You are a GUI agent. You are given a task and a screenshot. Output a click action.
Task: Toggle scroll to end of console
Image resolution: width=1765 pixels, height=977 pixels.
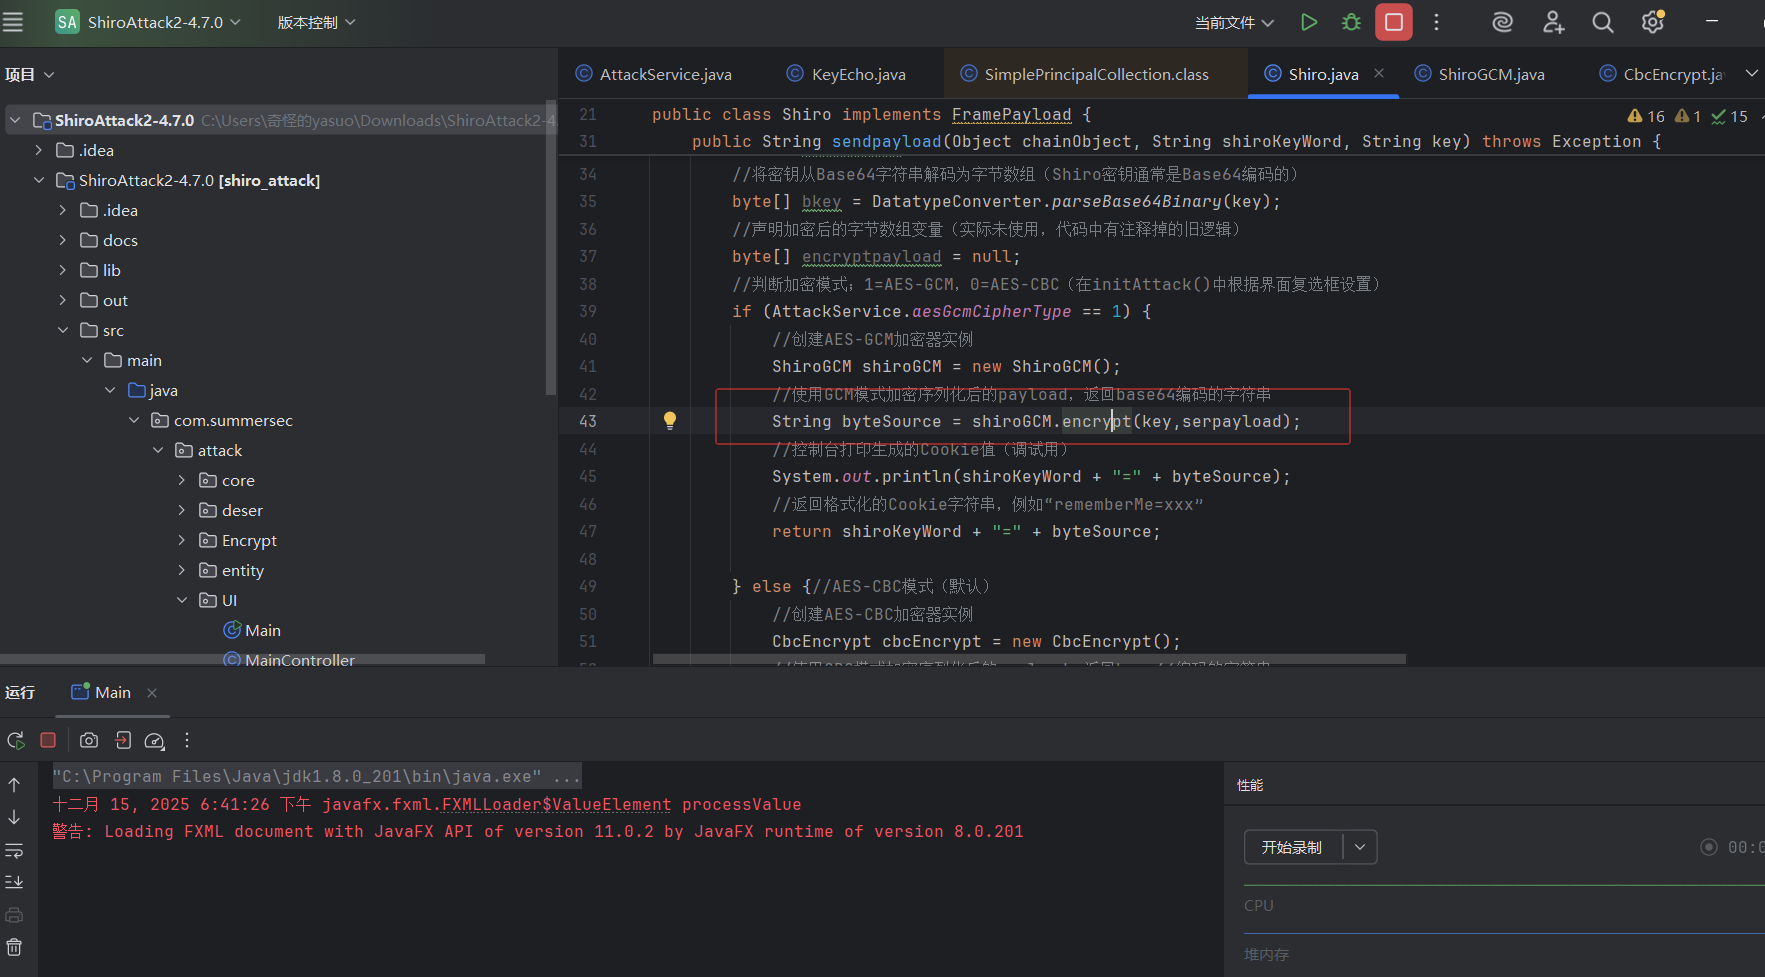pos(14,882)
